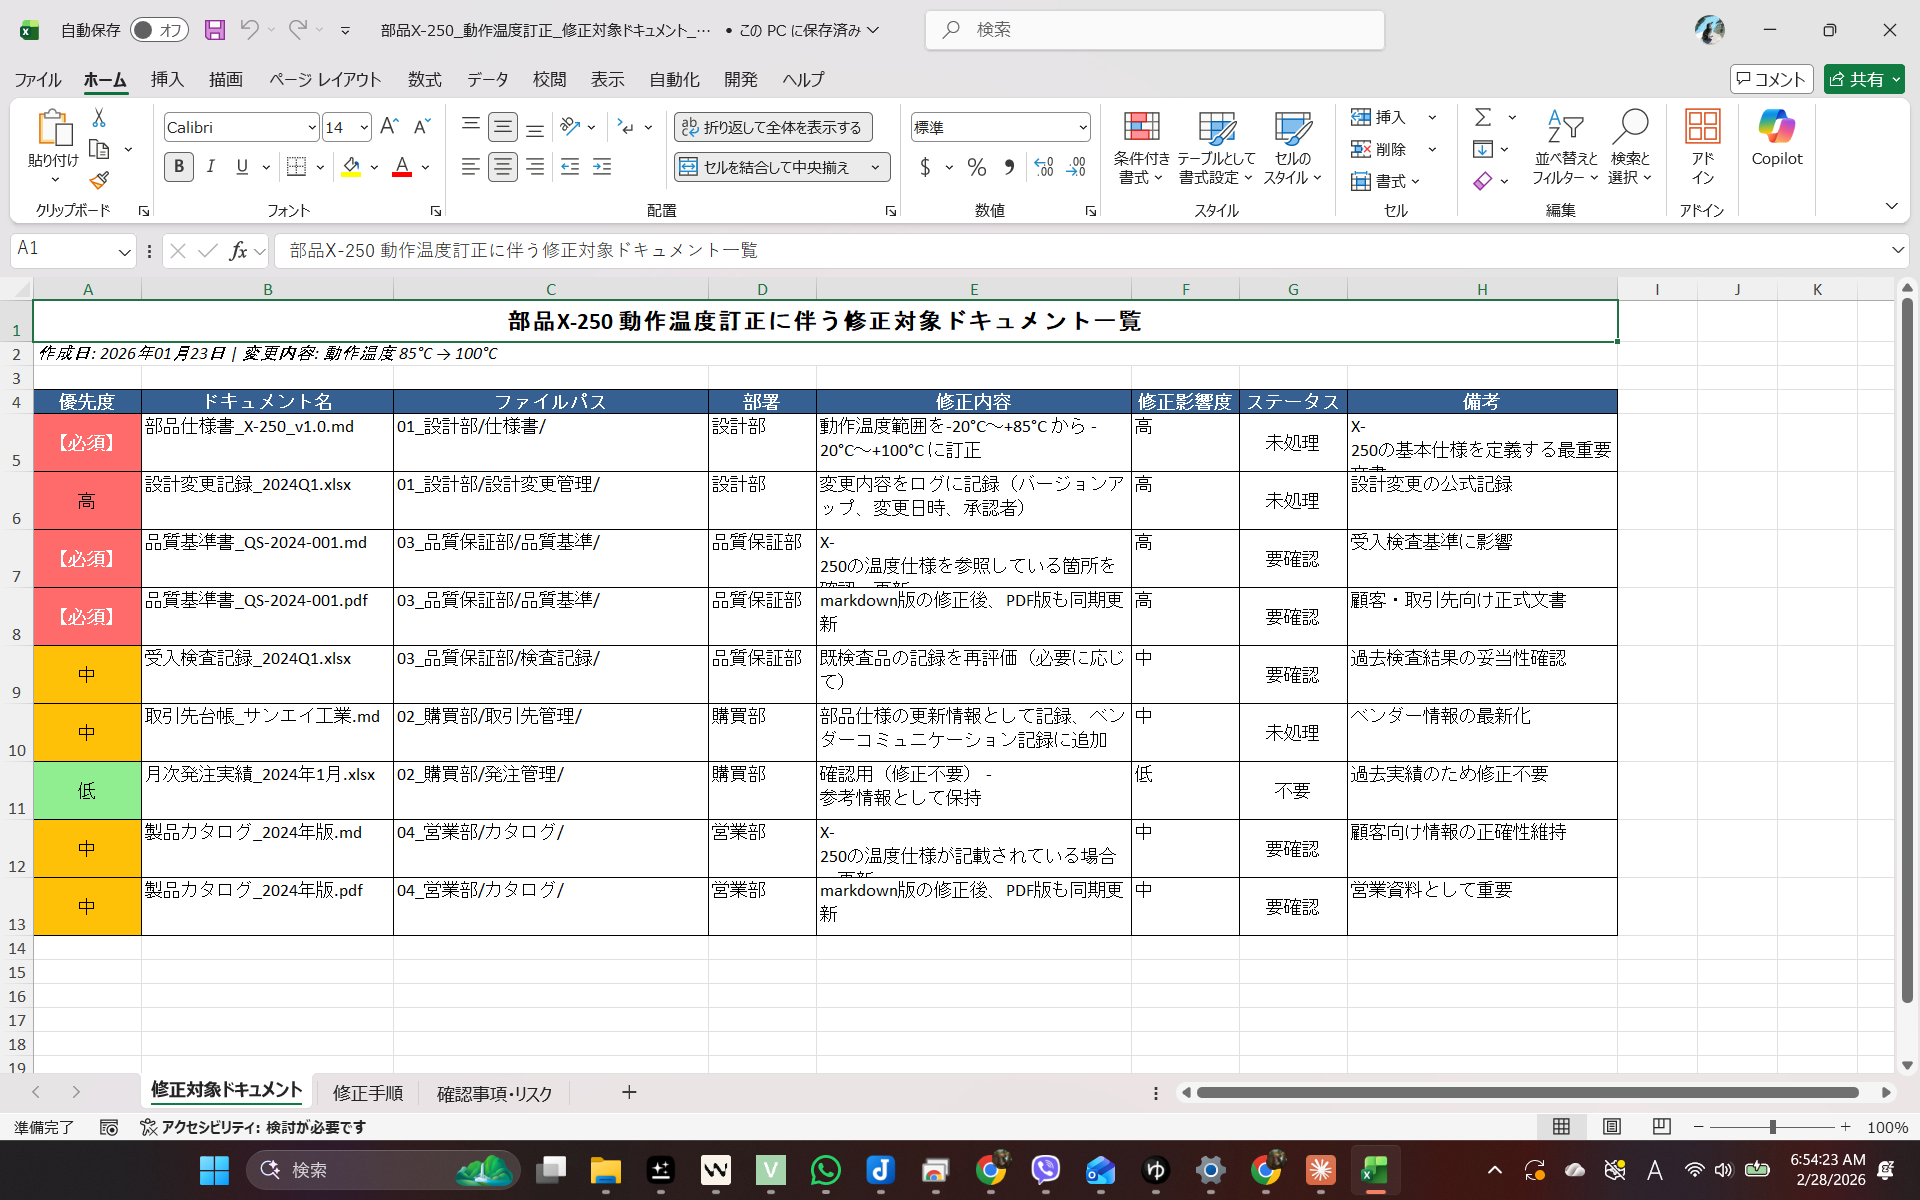Viewport: 1920px width, 1200px height.
Task: Expand the number format 標準 dropdown
Action: pos(1082,127)
